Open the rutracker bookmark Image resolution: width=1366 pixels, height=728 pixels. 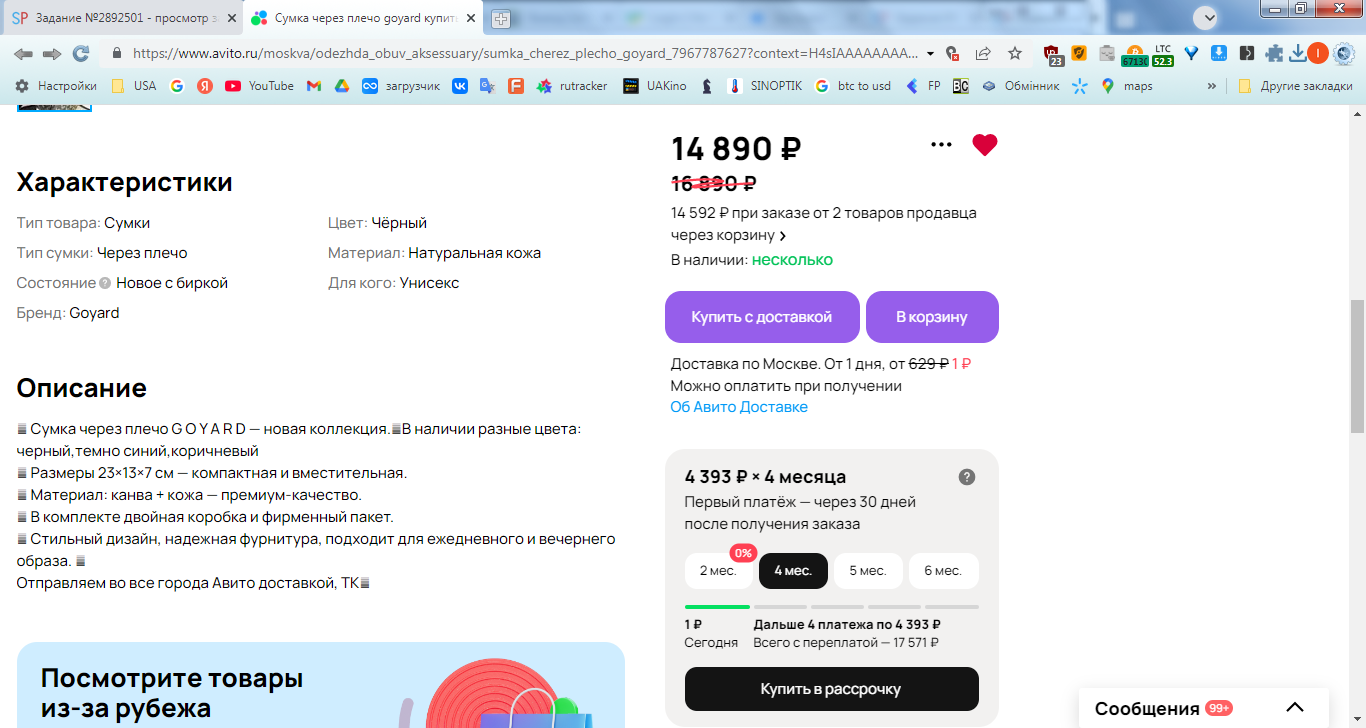pyautogui.click(x=572, y=86)
